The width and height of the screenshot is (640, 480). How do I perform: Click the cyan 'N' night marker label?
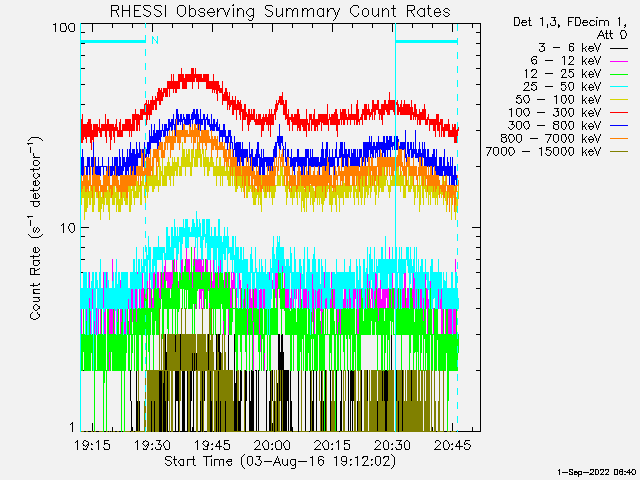tap(155, 40)
